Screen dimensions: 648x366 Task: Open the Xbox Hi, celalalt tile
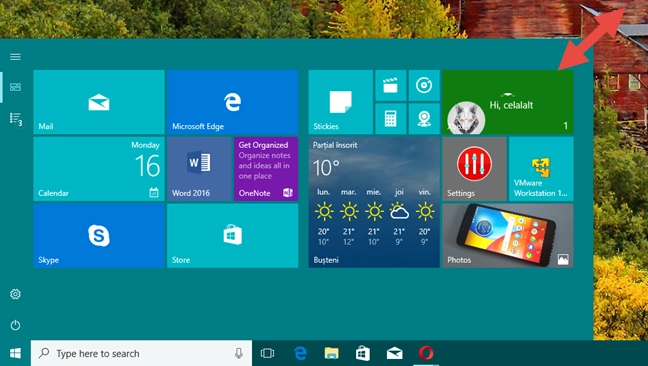508,102
